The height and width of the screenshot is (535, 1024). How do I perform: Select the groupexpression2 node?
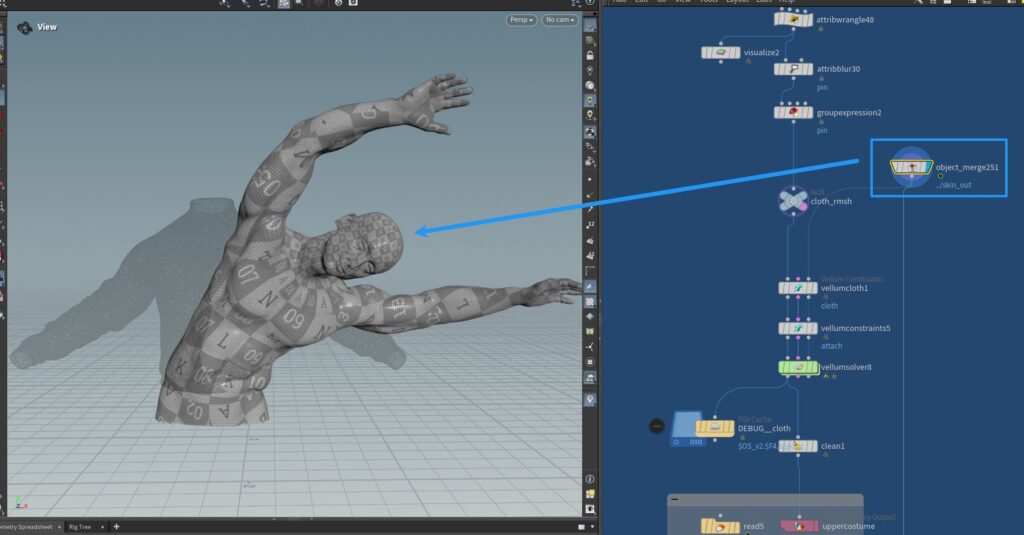pyautogui.click(x=793, y=112)
